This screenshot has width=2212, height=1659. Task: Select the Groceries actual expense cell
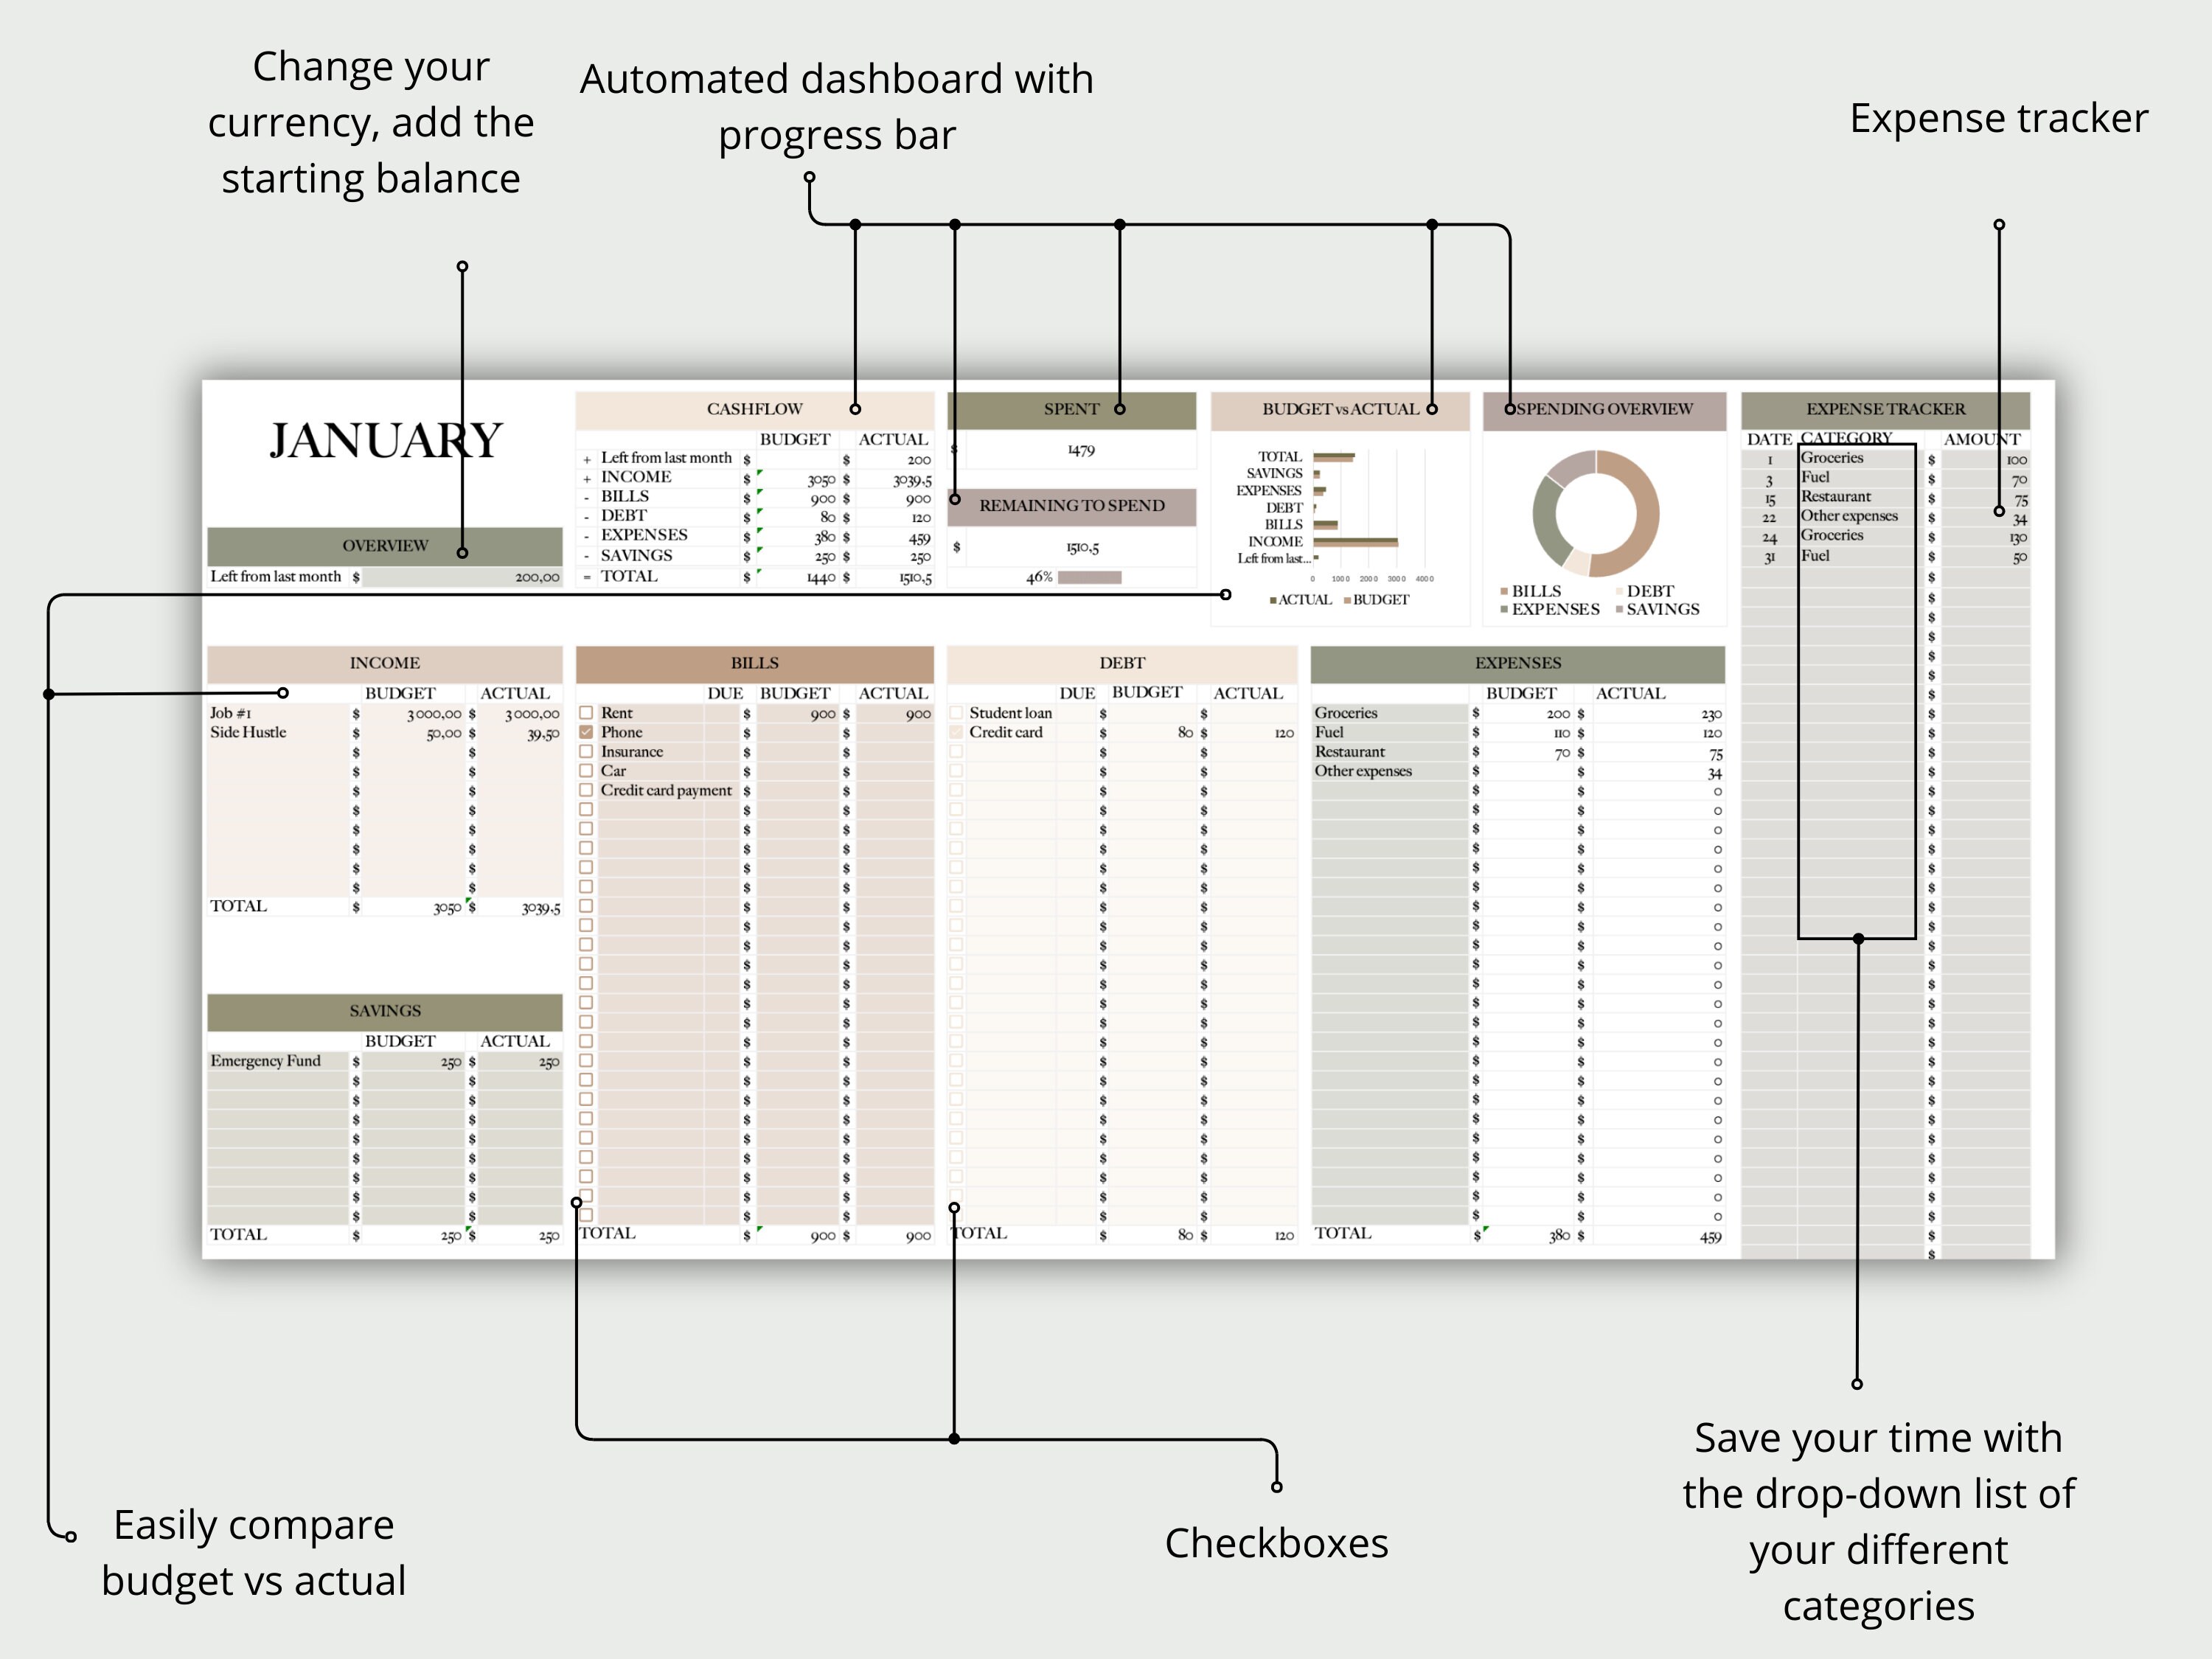coord(1658,714)
